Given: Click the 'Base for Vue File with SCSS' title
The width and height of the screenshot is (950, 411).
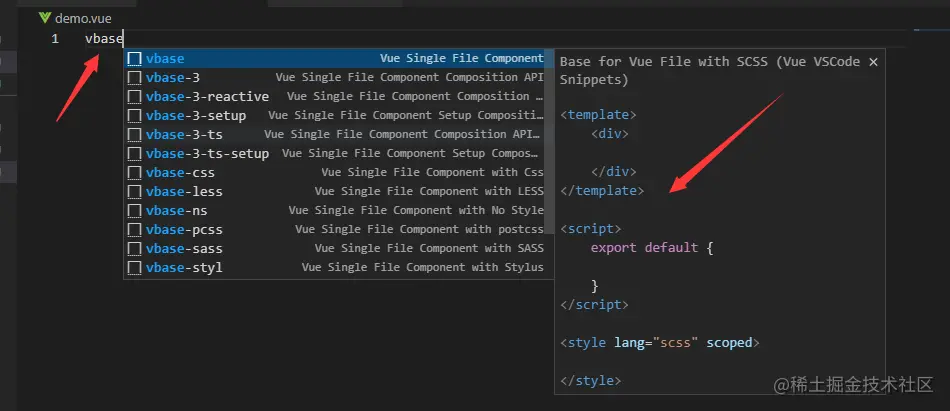Looking at the screenshot, I should click(709, 70).
